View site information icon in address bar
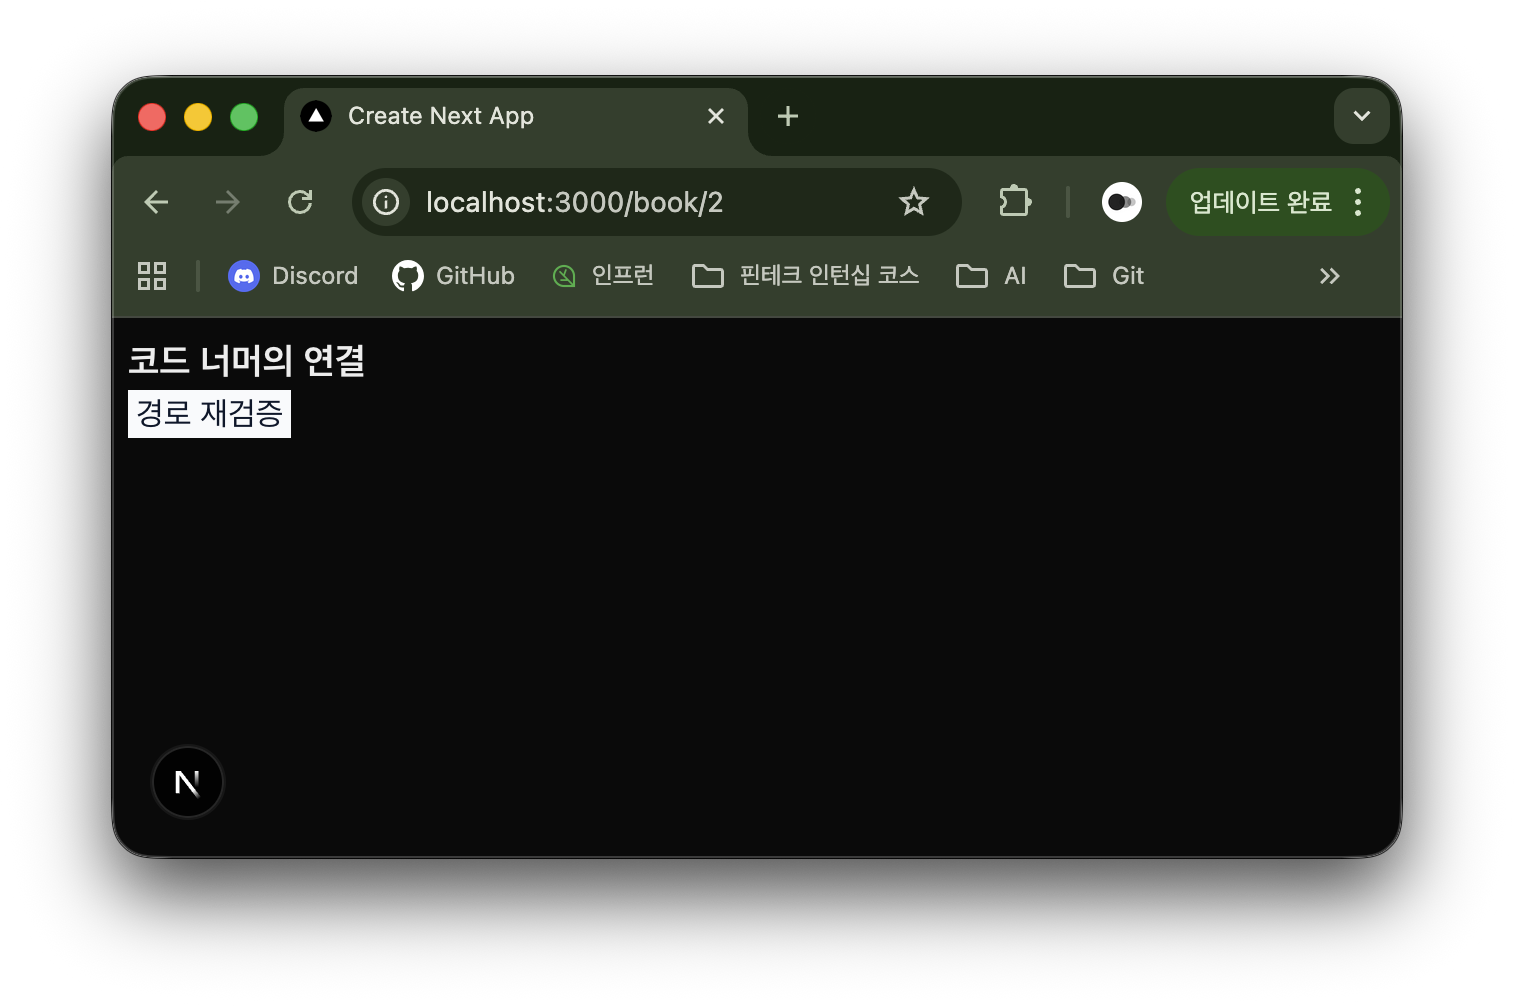 click(x=386, y=202)
